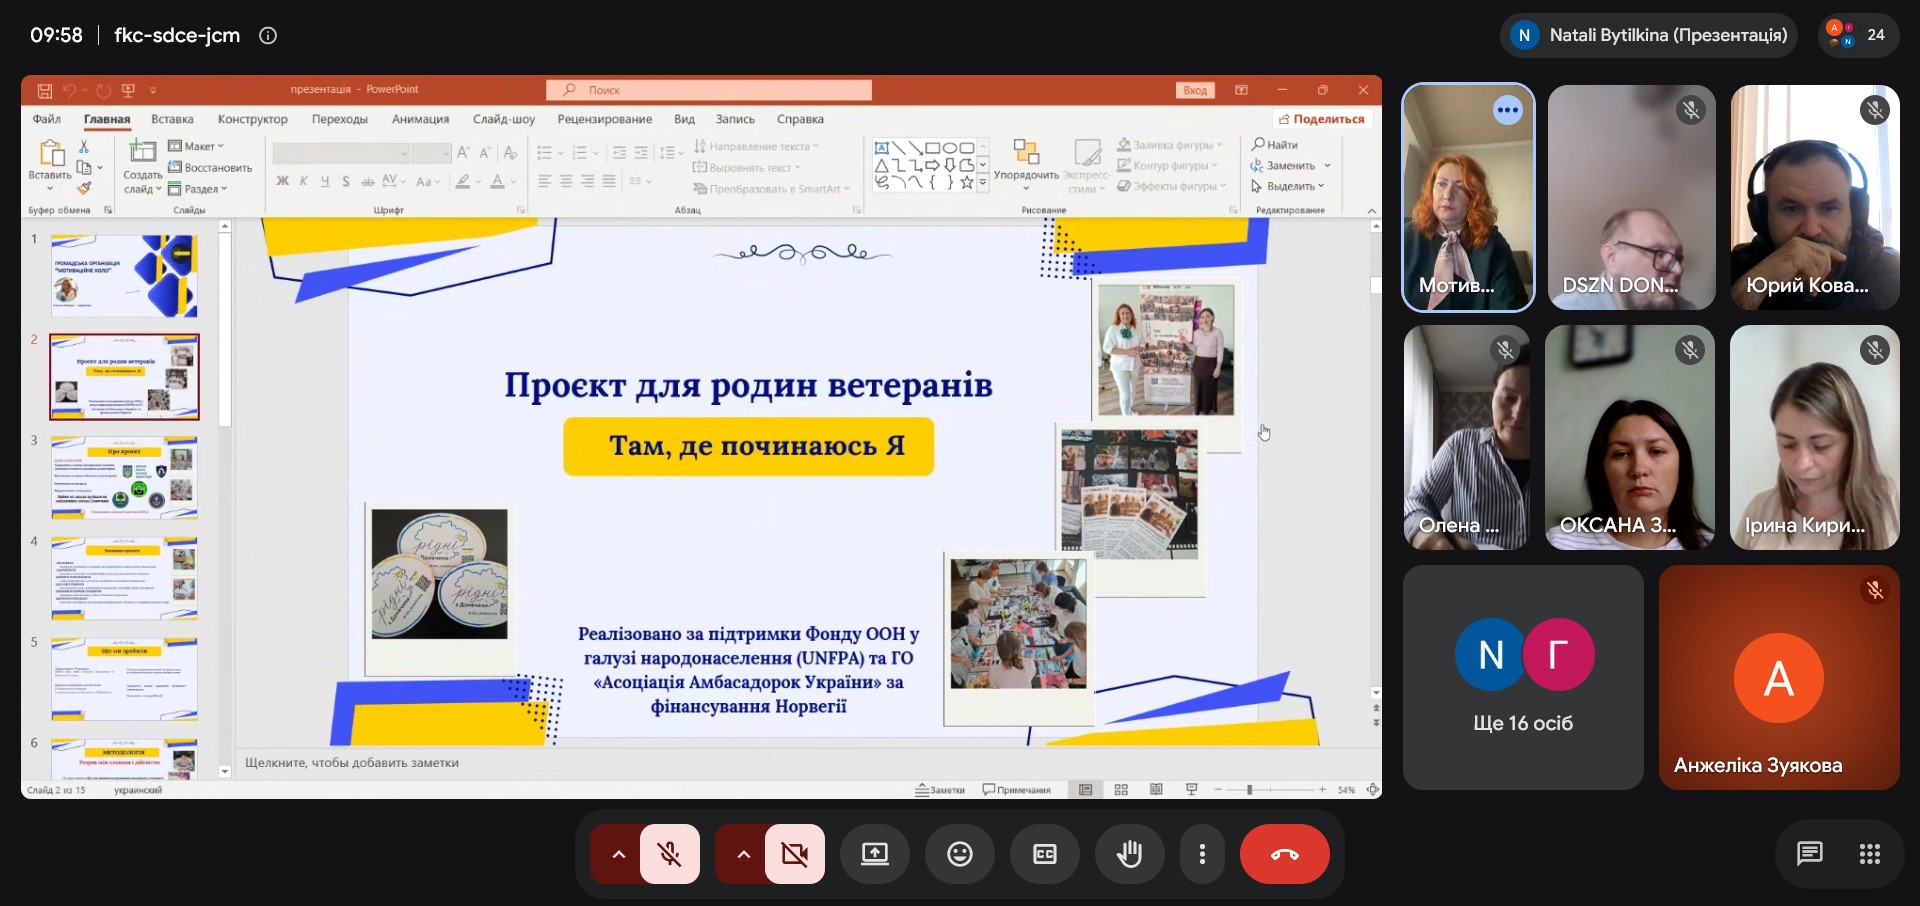Screen dimensions: 1920x906
Task: Open the Выделить selection dropdown
Action: [1288, 186]
